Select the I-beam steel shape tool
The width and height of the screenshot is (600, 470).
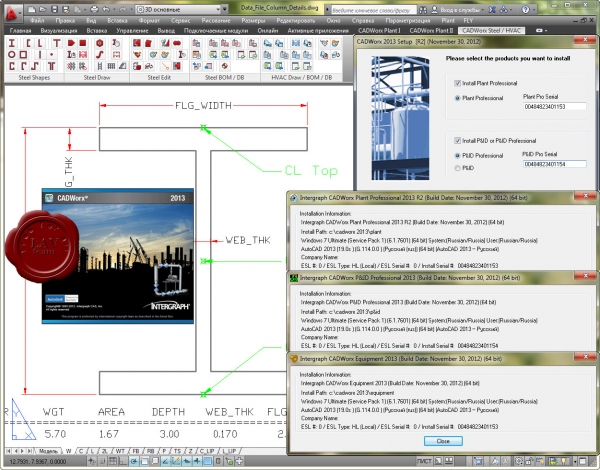click(x=12, y=43)
